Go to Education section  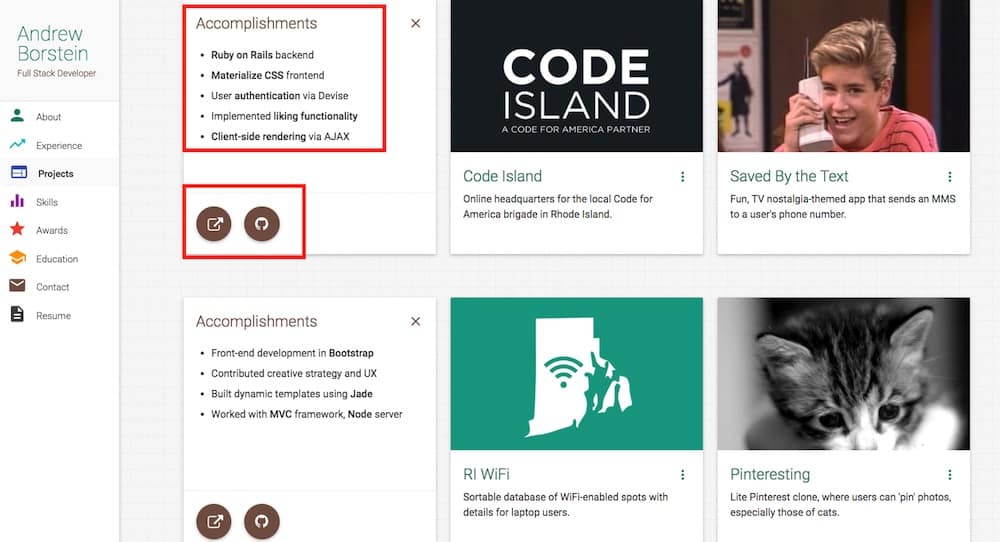[59, 259]
